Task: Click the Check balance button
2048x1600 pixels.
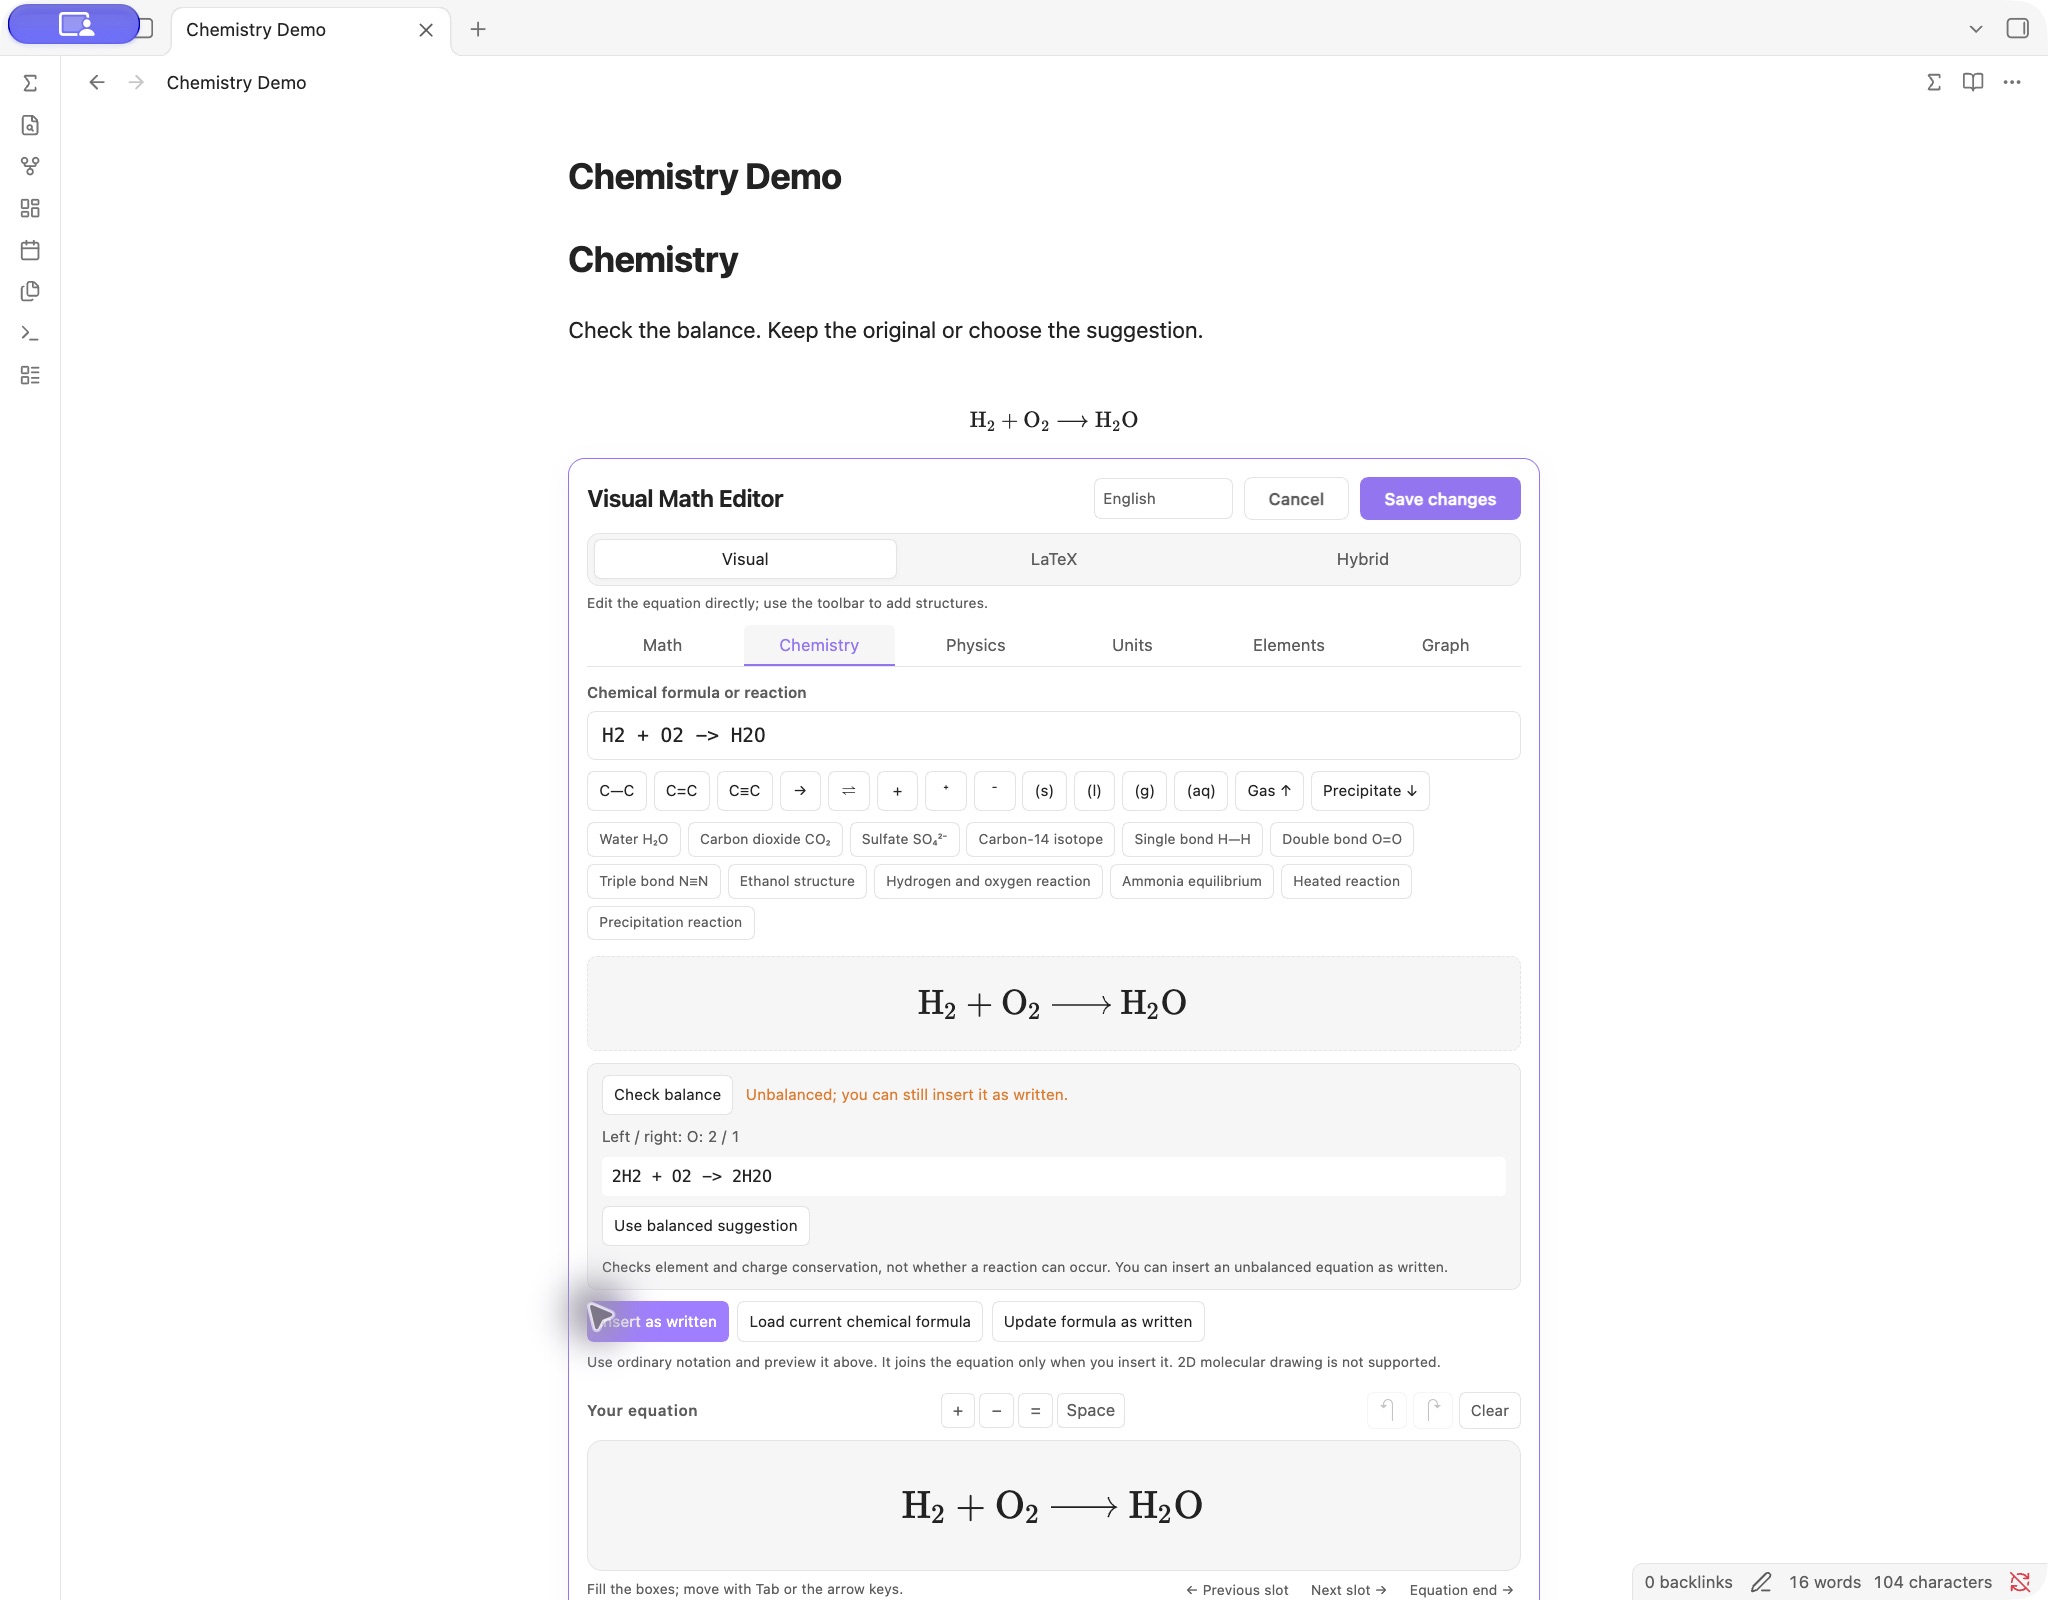Action: click(667, 1095)
